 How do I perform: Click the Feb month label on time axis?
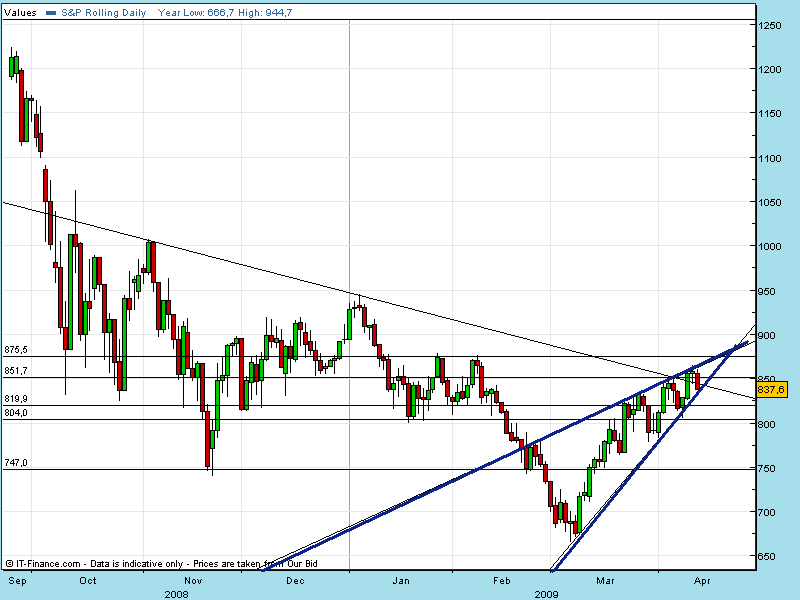click(502, 581)
